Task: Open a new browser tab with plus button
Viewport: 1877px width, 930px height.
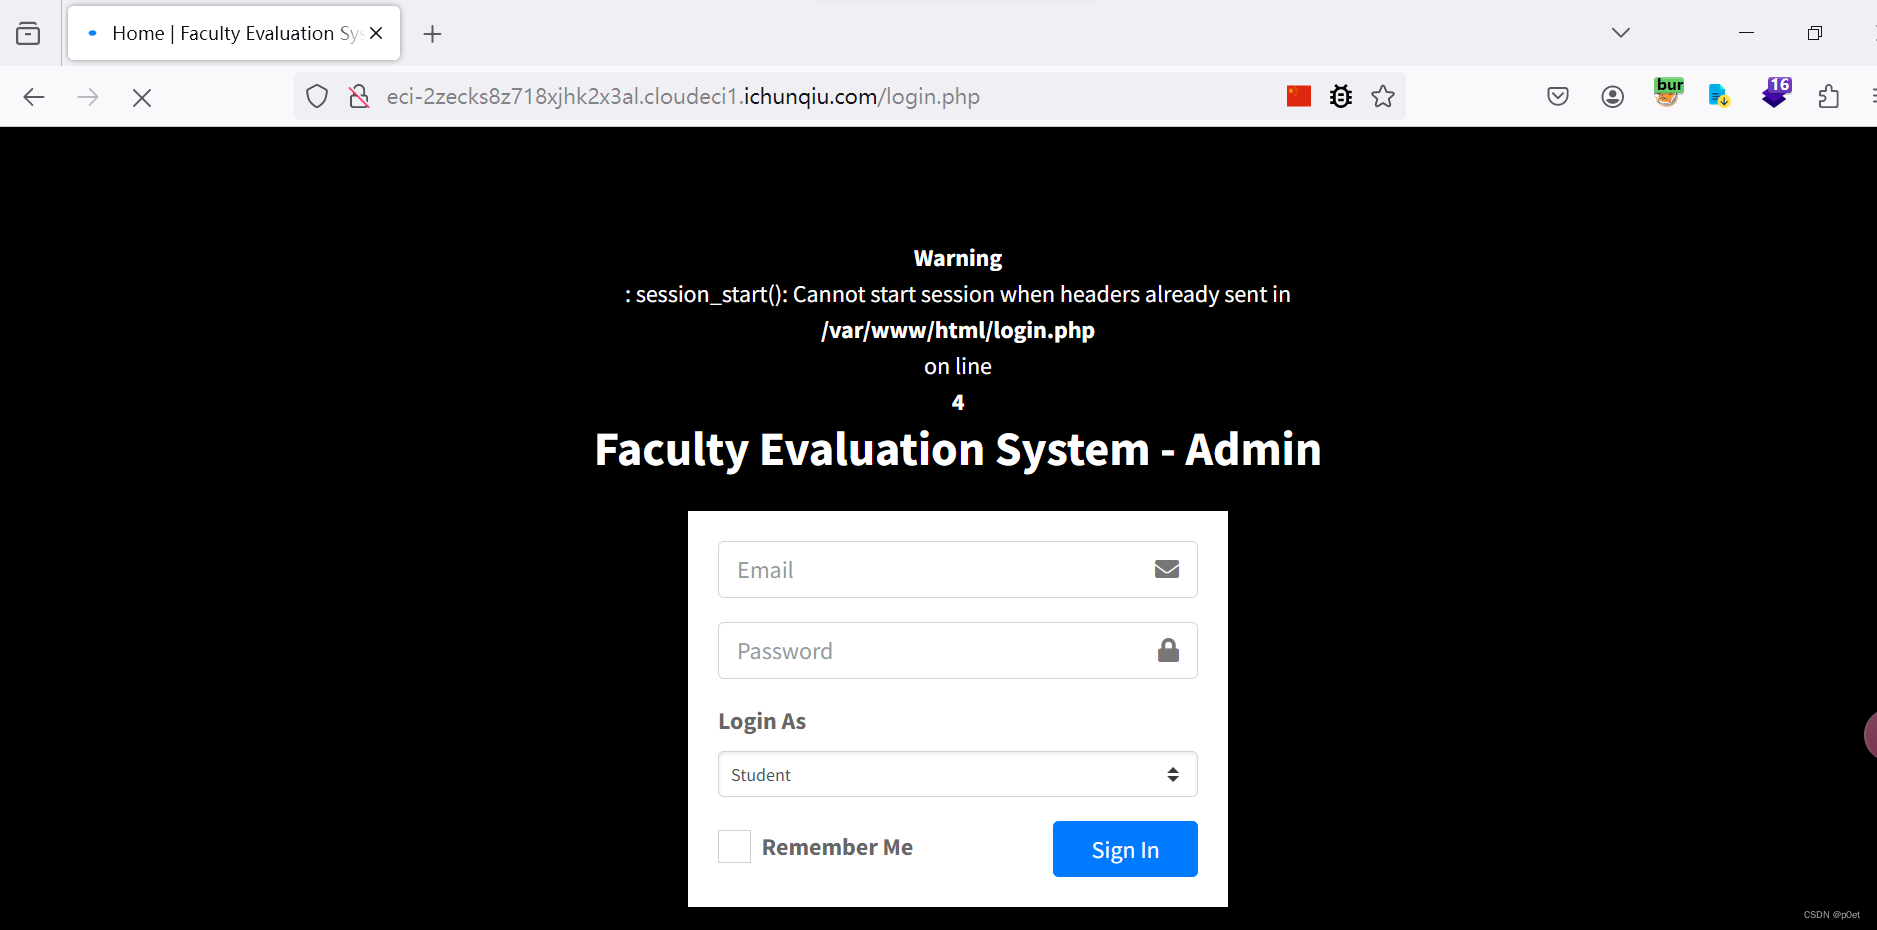Action: [x=432, y=33]
